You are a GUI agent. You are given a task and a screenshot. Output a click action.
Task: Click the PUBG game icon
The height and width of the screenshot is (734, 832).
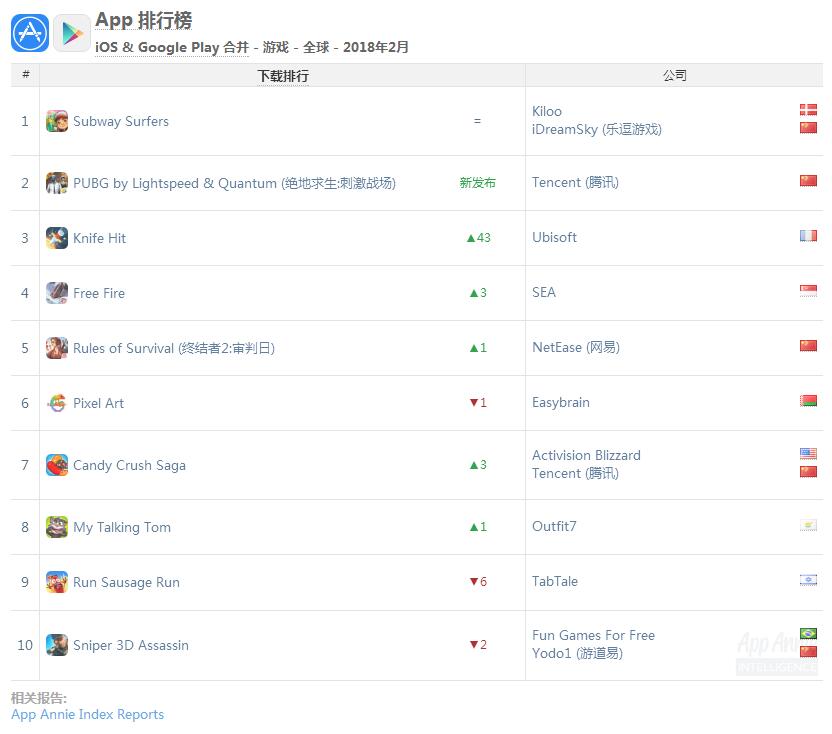click(x=57, y=183)
